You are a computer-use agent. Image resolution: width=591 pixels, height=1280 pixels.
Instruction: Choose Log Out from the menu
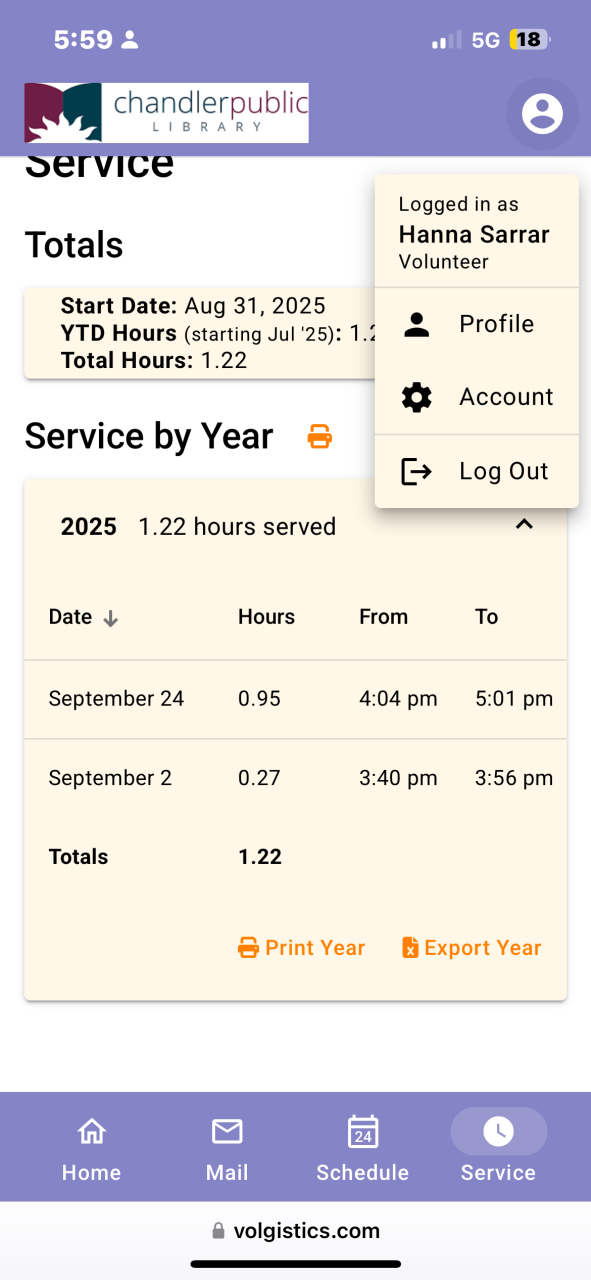pos(477,471)
